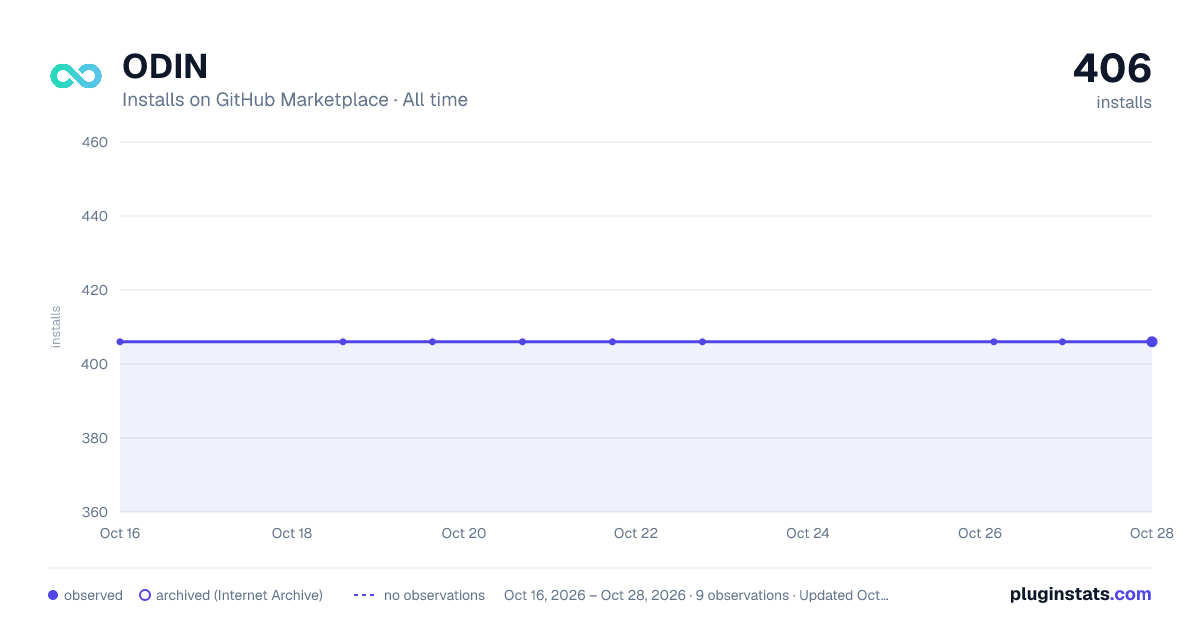Click the 'Oct 24' x-axis label

(808, 533)
